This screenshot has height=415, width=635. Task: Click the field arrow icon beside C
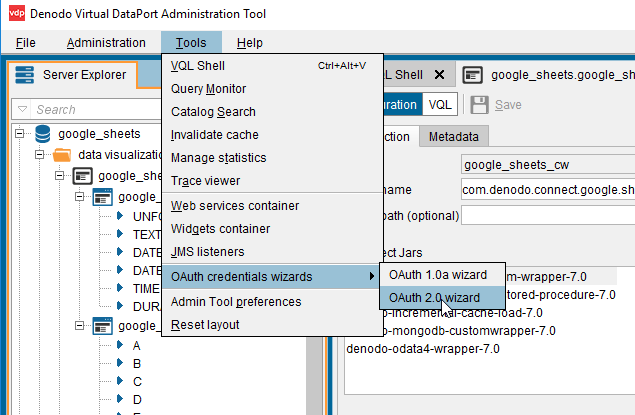click(120, 381)
